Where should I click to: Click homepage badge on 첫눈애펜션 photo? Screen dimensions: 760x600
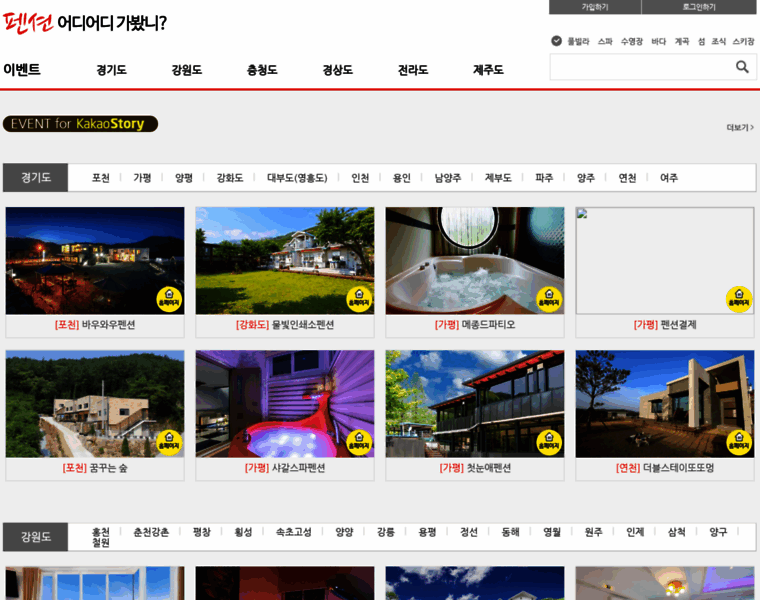click(x=549, y=442)
